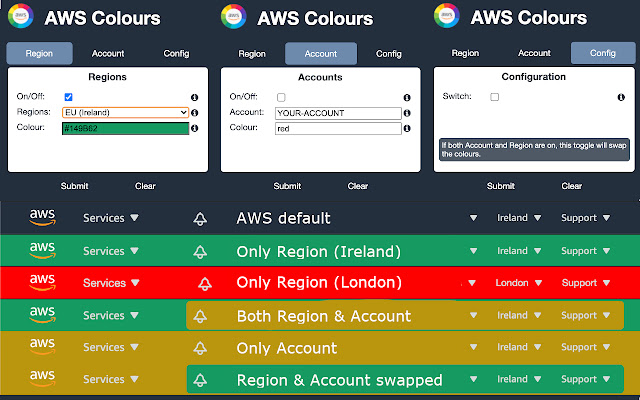
Task: Click the green Regions colour field
Action: coord(125,129)
